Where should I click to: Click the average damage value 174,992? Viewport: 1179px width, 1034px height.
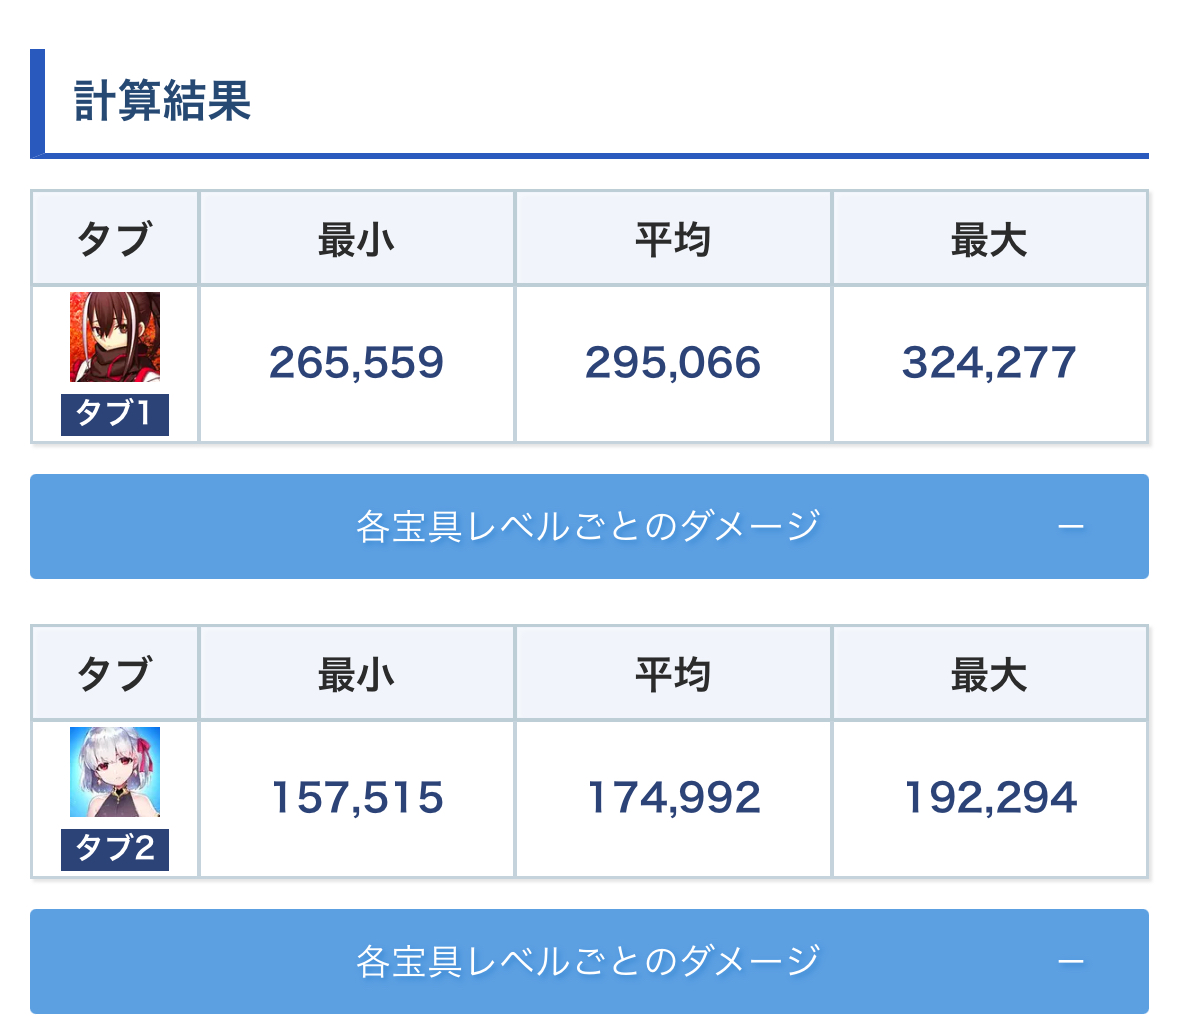point(673,798)
